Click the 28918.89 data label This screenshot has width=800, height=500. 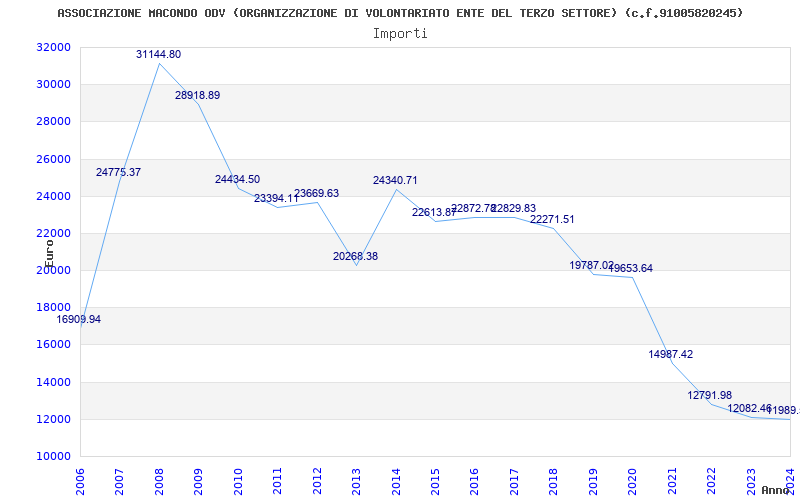pos(197,95)
